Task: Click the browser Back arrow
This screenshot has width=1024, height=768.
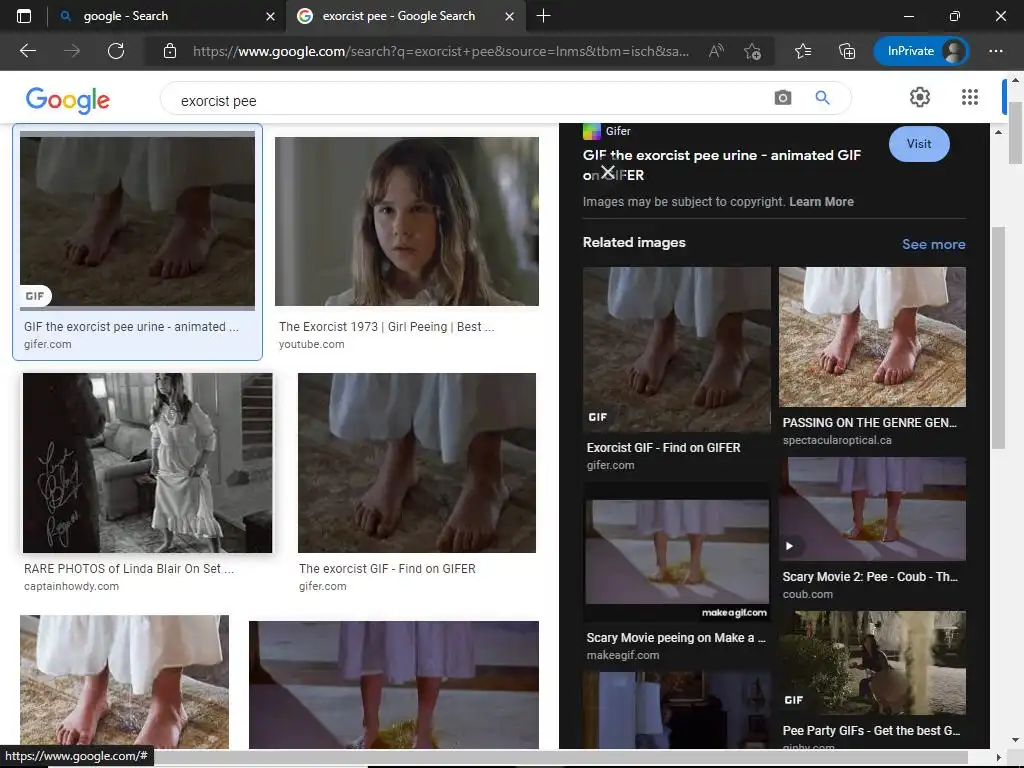Action: click(27, 51)
